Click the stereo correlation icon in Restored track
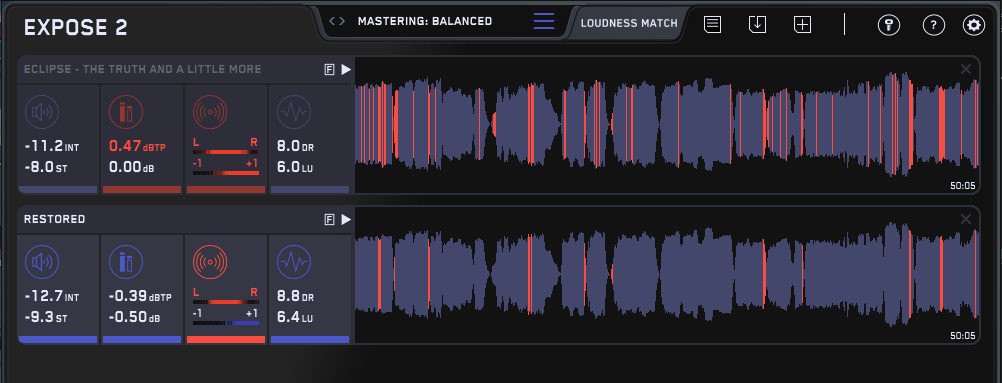 coord(210,262)
